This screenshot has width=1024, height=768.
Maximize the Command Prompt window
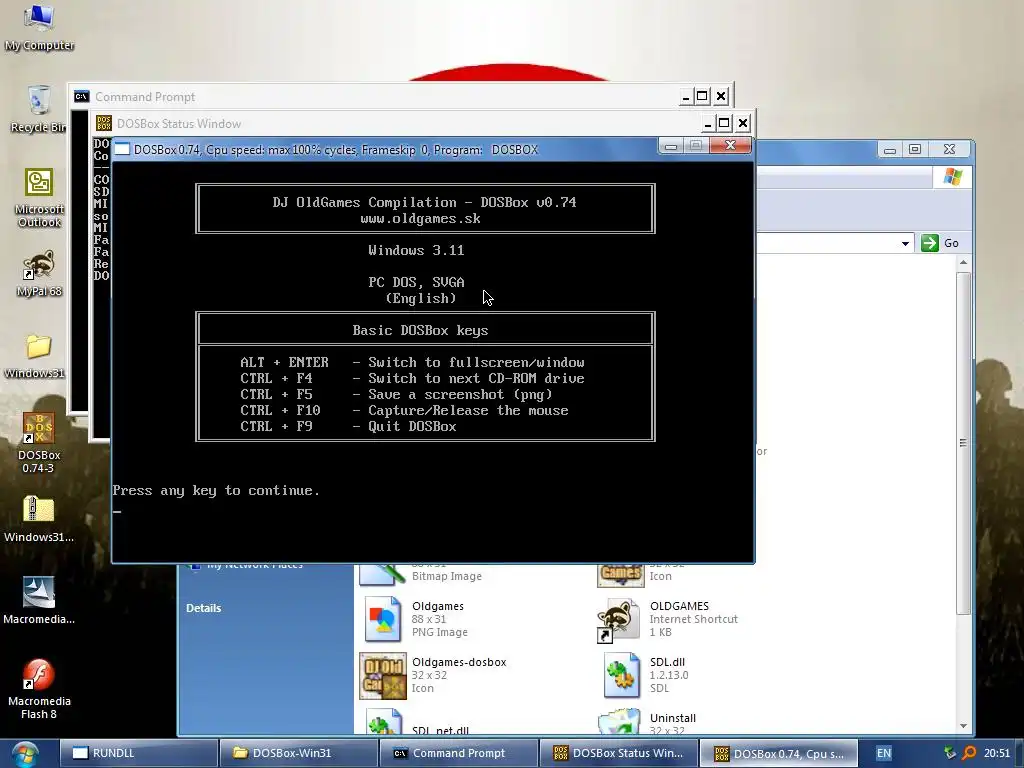pos(702,97)
